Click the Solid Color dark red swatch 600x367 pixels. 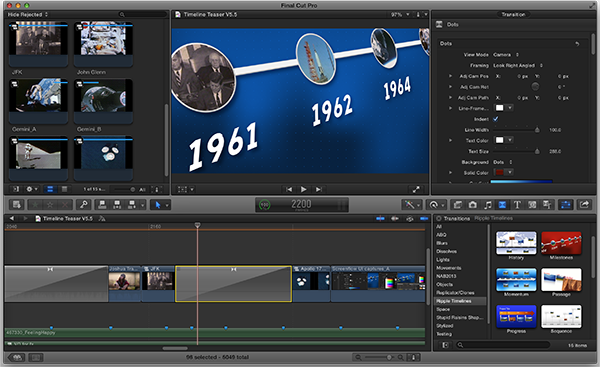tap(500, 173)
